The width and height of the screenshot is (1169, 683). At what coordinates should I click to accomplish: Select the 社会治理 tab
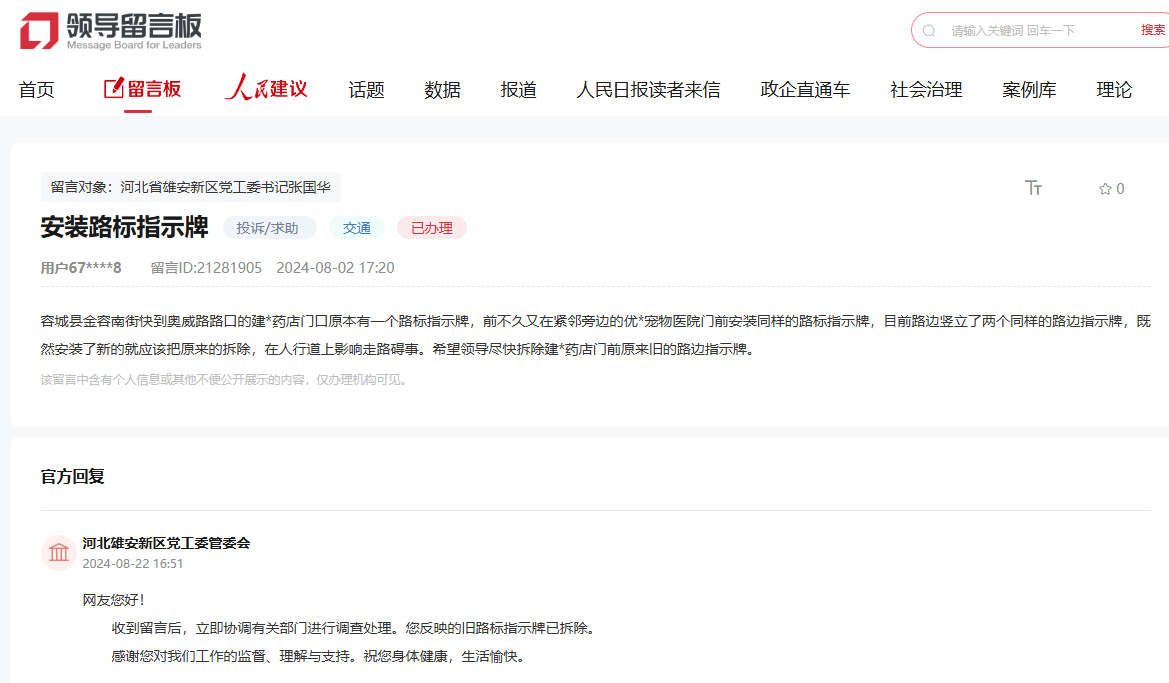tap(926, 90)
